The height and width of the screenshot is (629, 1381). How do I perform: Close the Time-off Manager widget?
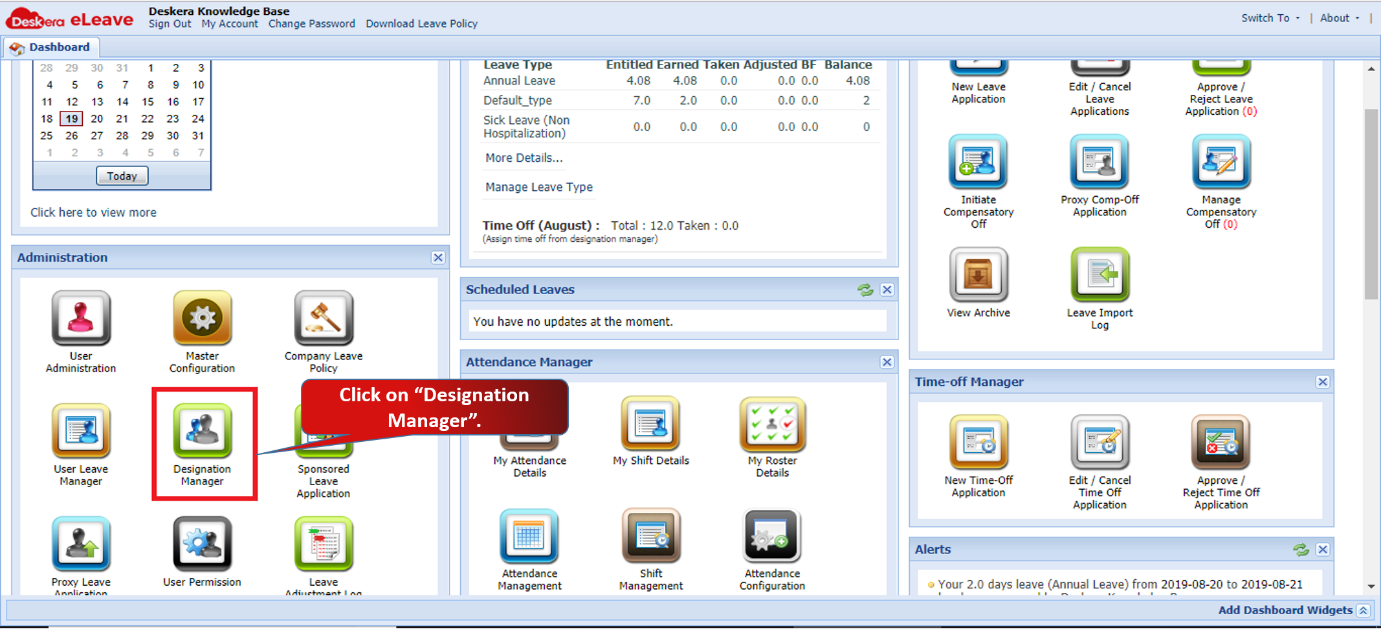1323,382
